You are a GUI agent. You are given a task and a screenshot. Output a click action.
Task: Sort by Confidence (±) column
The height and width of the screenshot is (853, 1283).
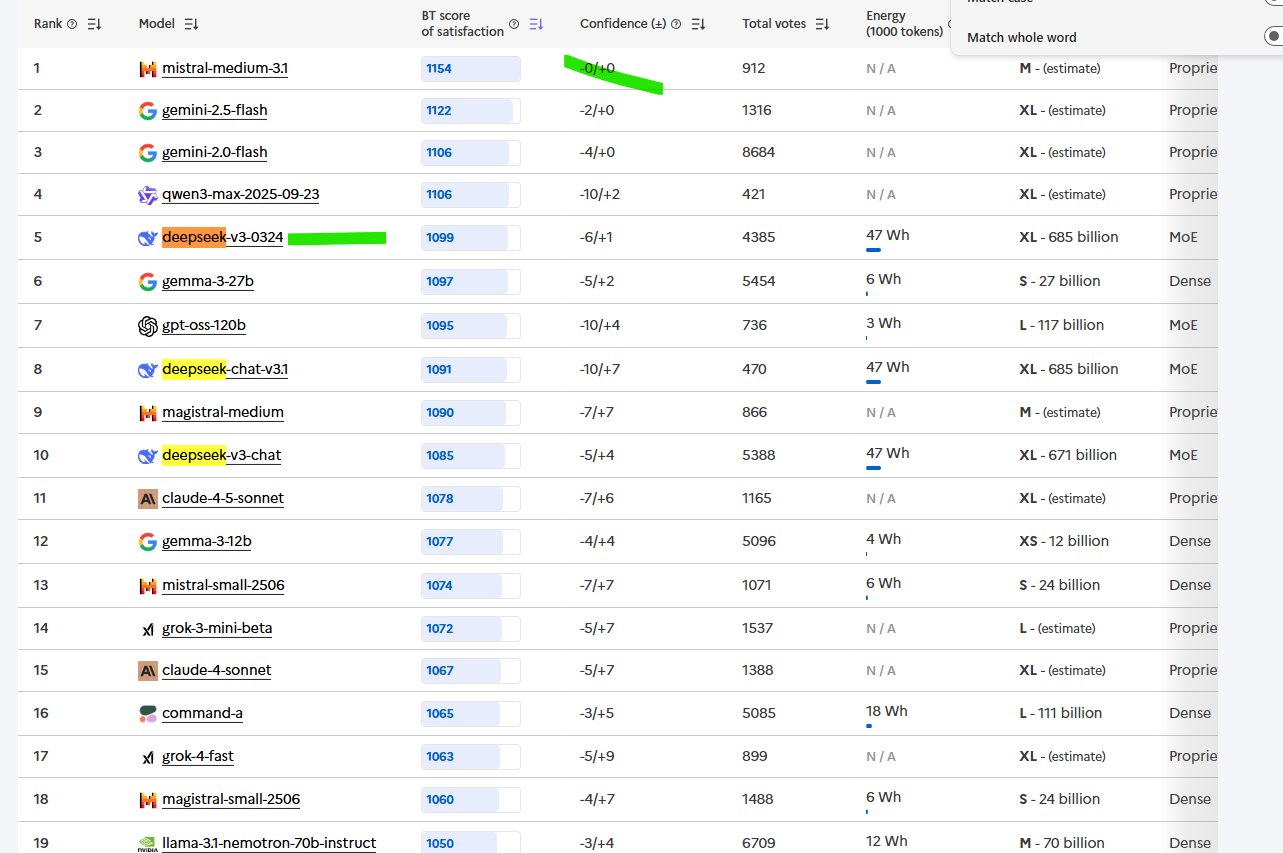click(x=698, y=24)
